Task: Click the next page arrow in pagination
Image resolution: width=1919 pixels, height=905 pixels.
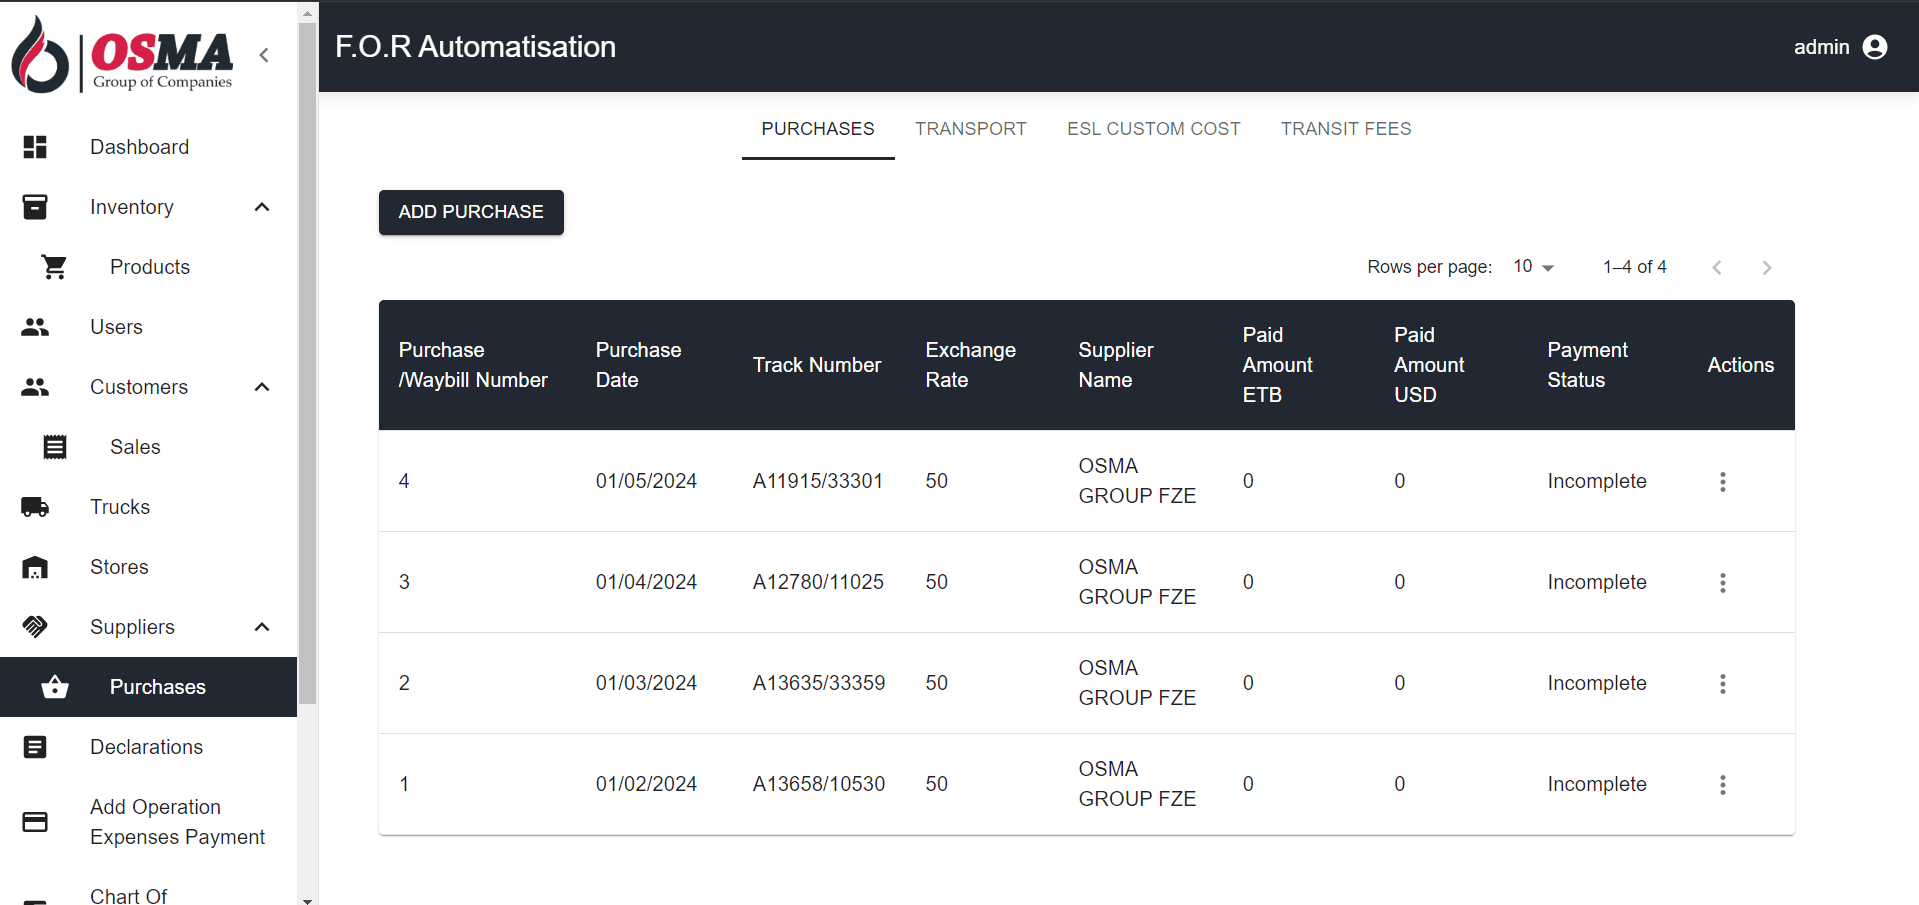Action: pos(1766,267)
